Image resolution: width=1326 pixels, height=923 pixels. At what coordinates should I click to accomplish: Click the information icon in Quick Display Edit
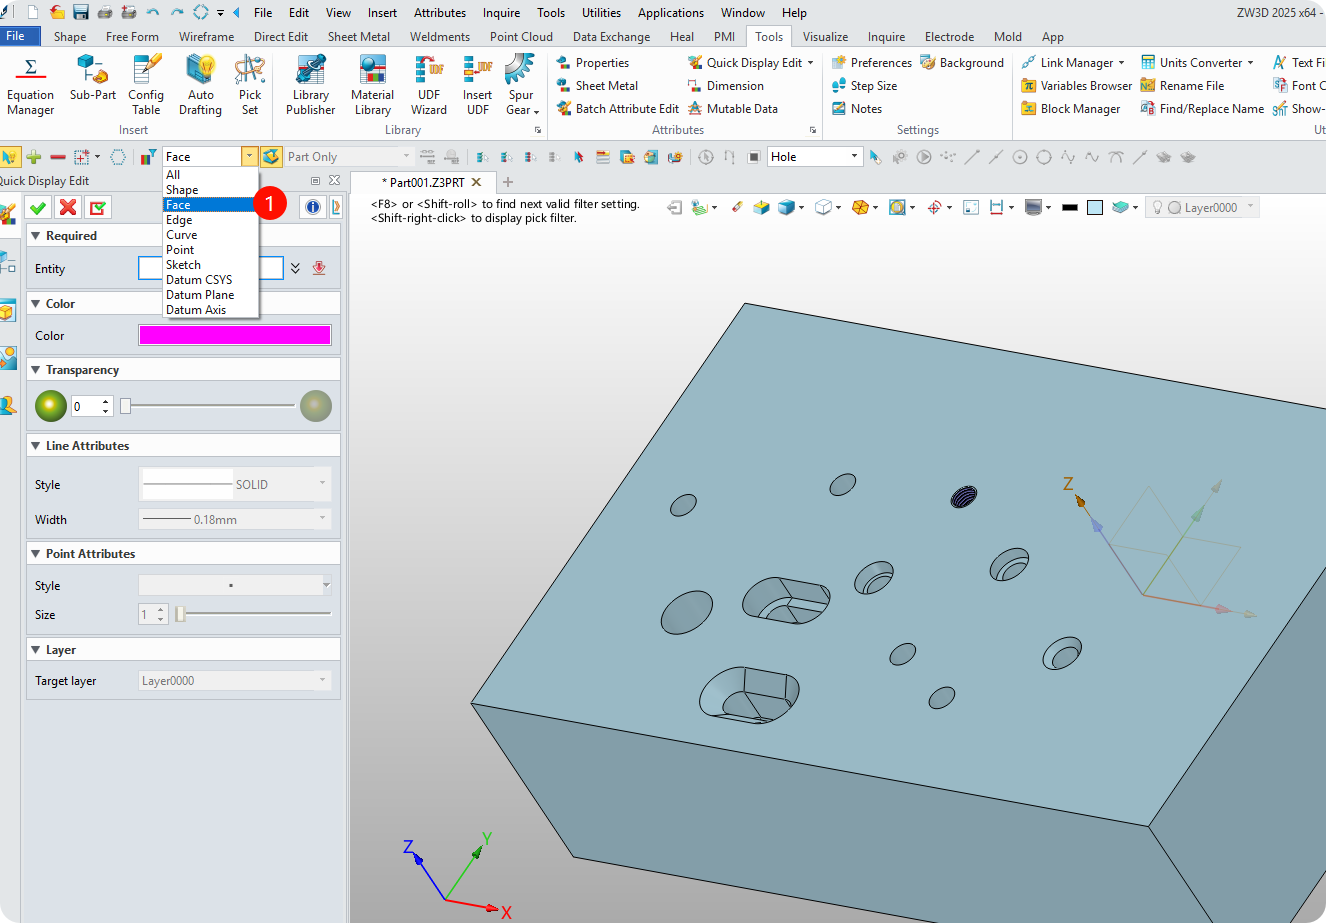click(x=313, y=207)
